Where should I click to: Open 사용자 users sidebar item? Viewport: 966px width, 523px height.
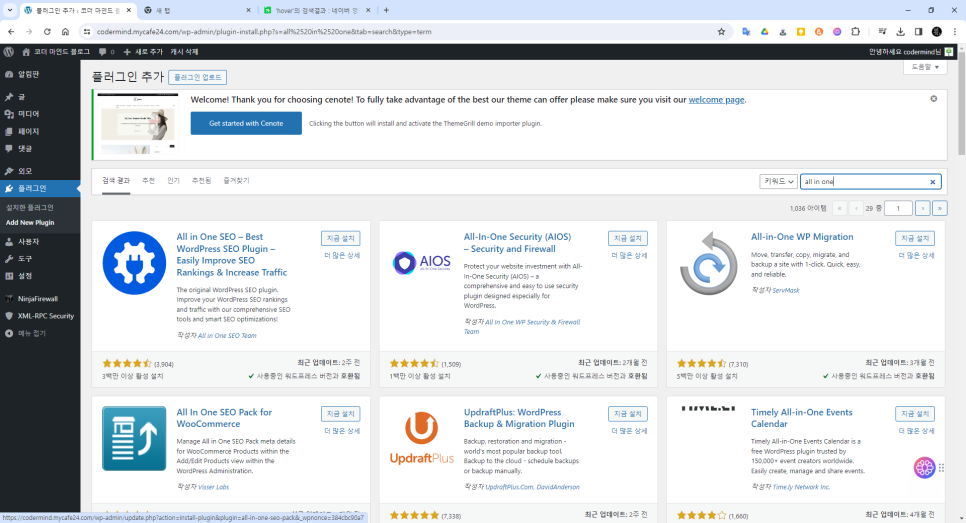pyautogui.click(x=40, y=241)
